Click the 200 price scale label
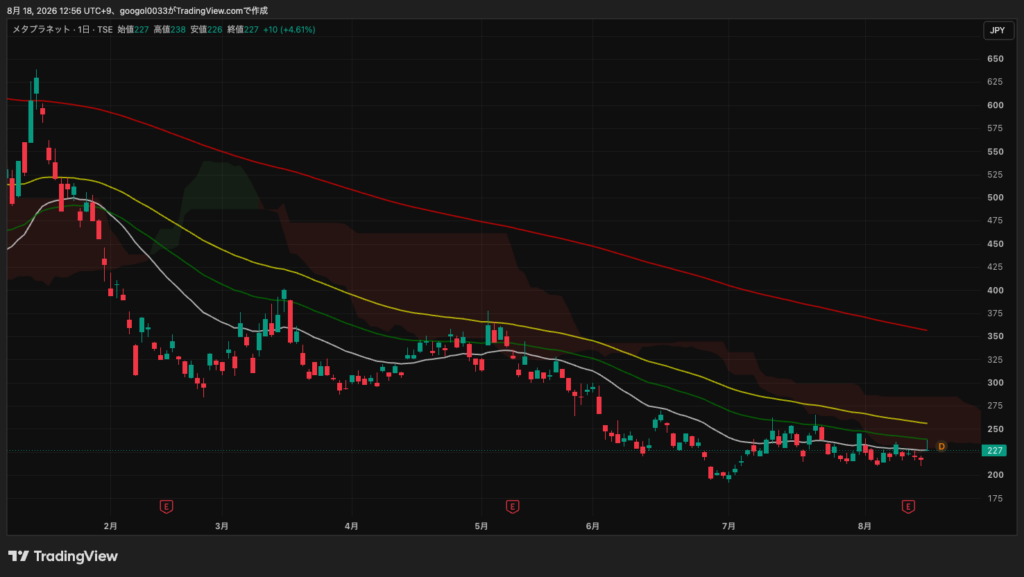Screen dimensions: 1024x577 tap(995, 475)
